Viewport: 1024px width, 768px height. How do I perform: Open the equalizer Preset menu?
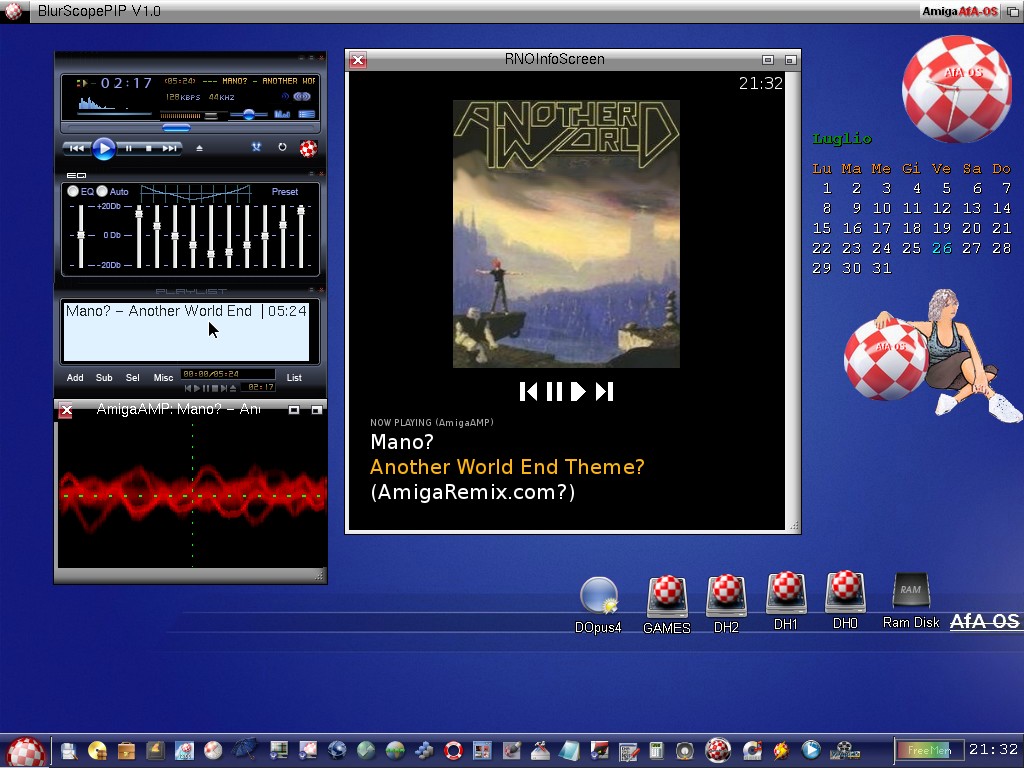285,192
